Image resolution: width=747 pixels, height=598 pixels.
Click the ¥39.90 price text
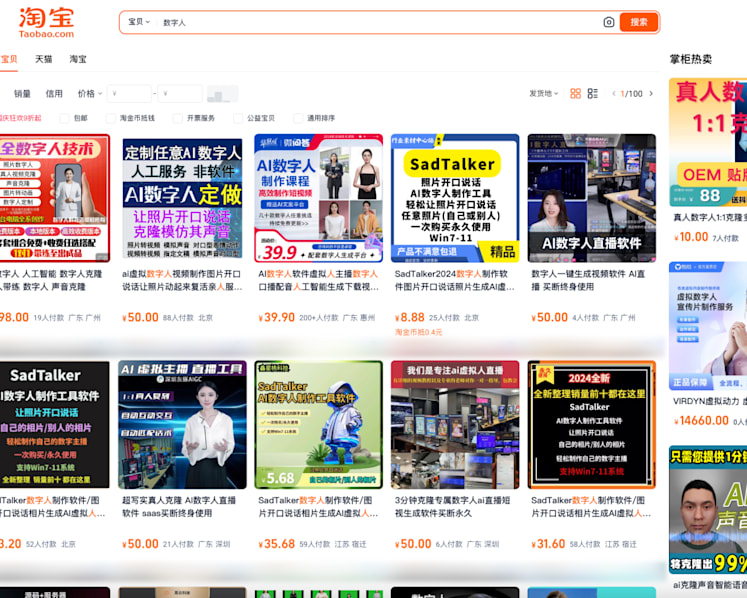276,317
